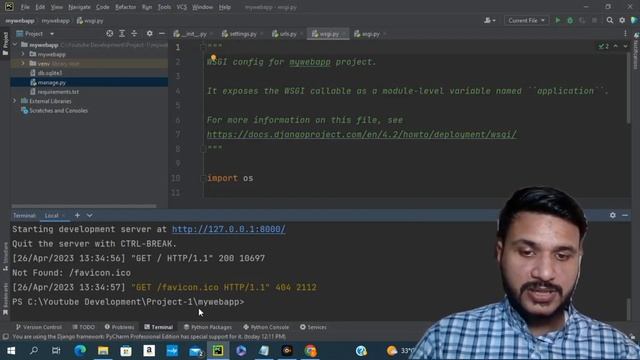This screenshot has width=640, height=360.
Task: Open the Problems tool window
Action: coord(119,327)
